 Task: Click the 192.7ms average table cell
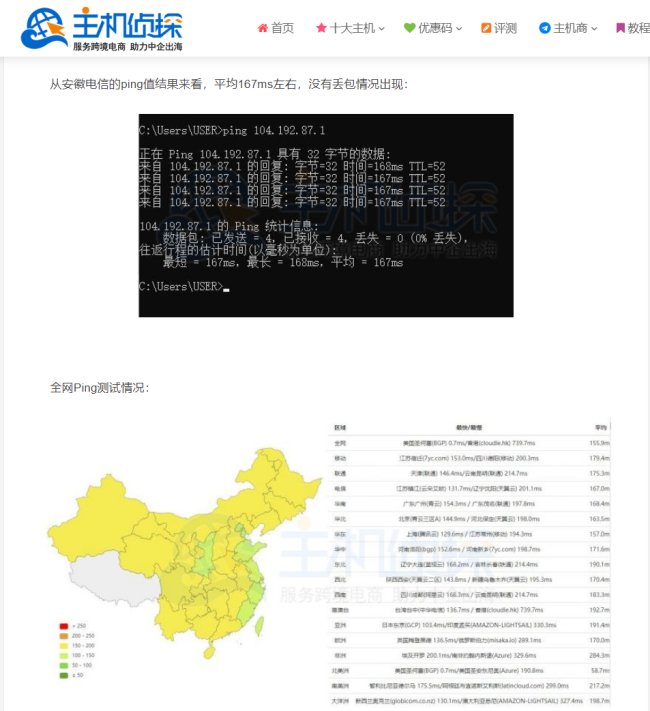[x=599, y=610]
